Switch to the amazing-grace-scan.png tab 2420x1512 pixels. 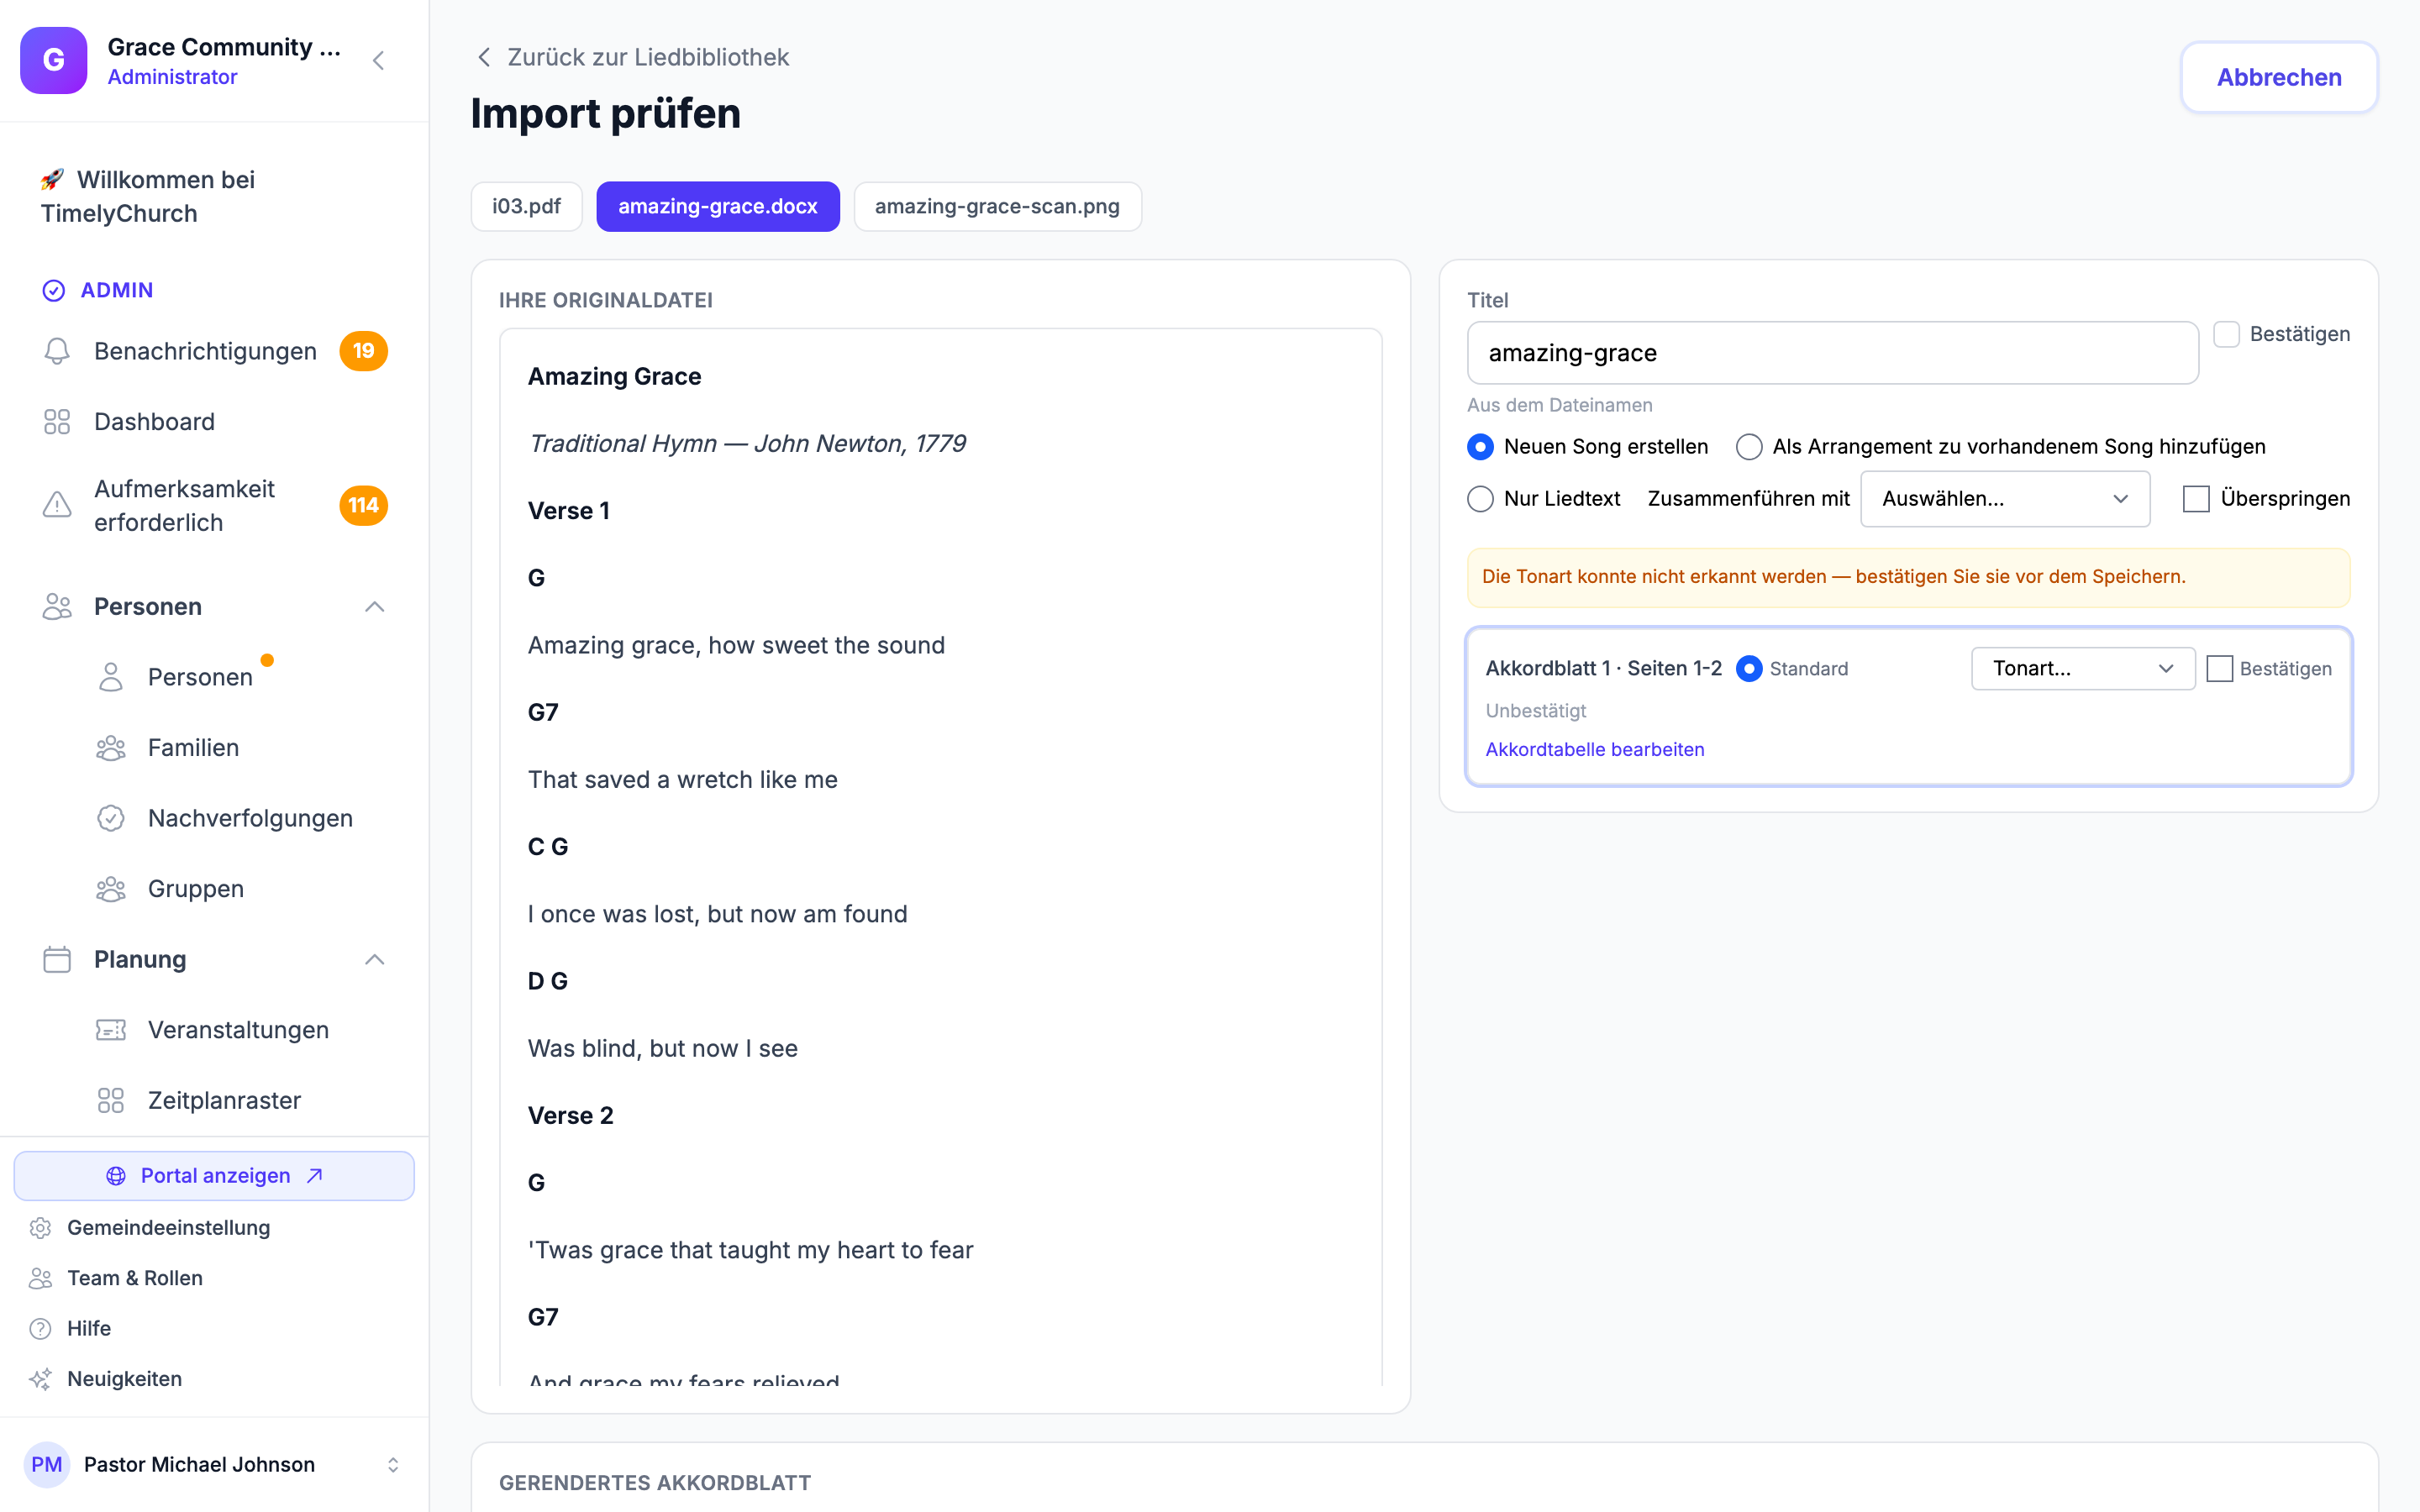coord(997,206)
